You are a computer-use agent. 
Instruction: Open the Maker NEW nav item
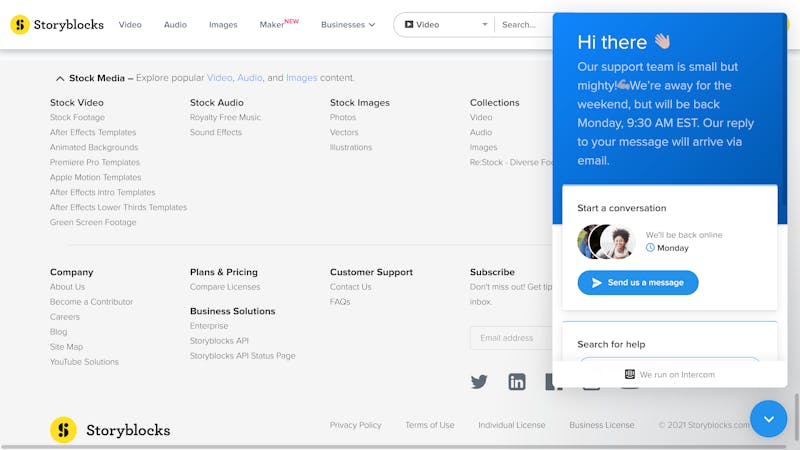point(279,24)
